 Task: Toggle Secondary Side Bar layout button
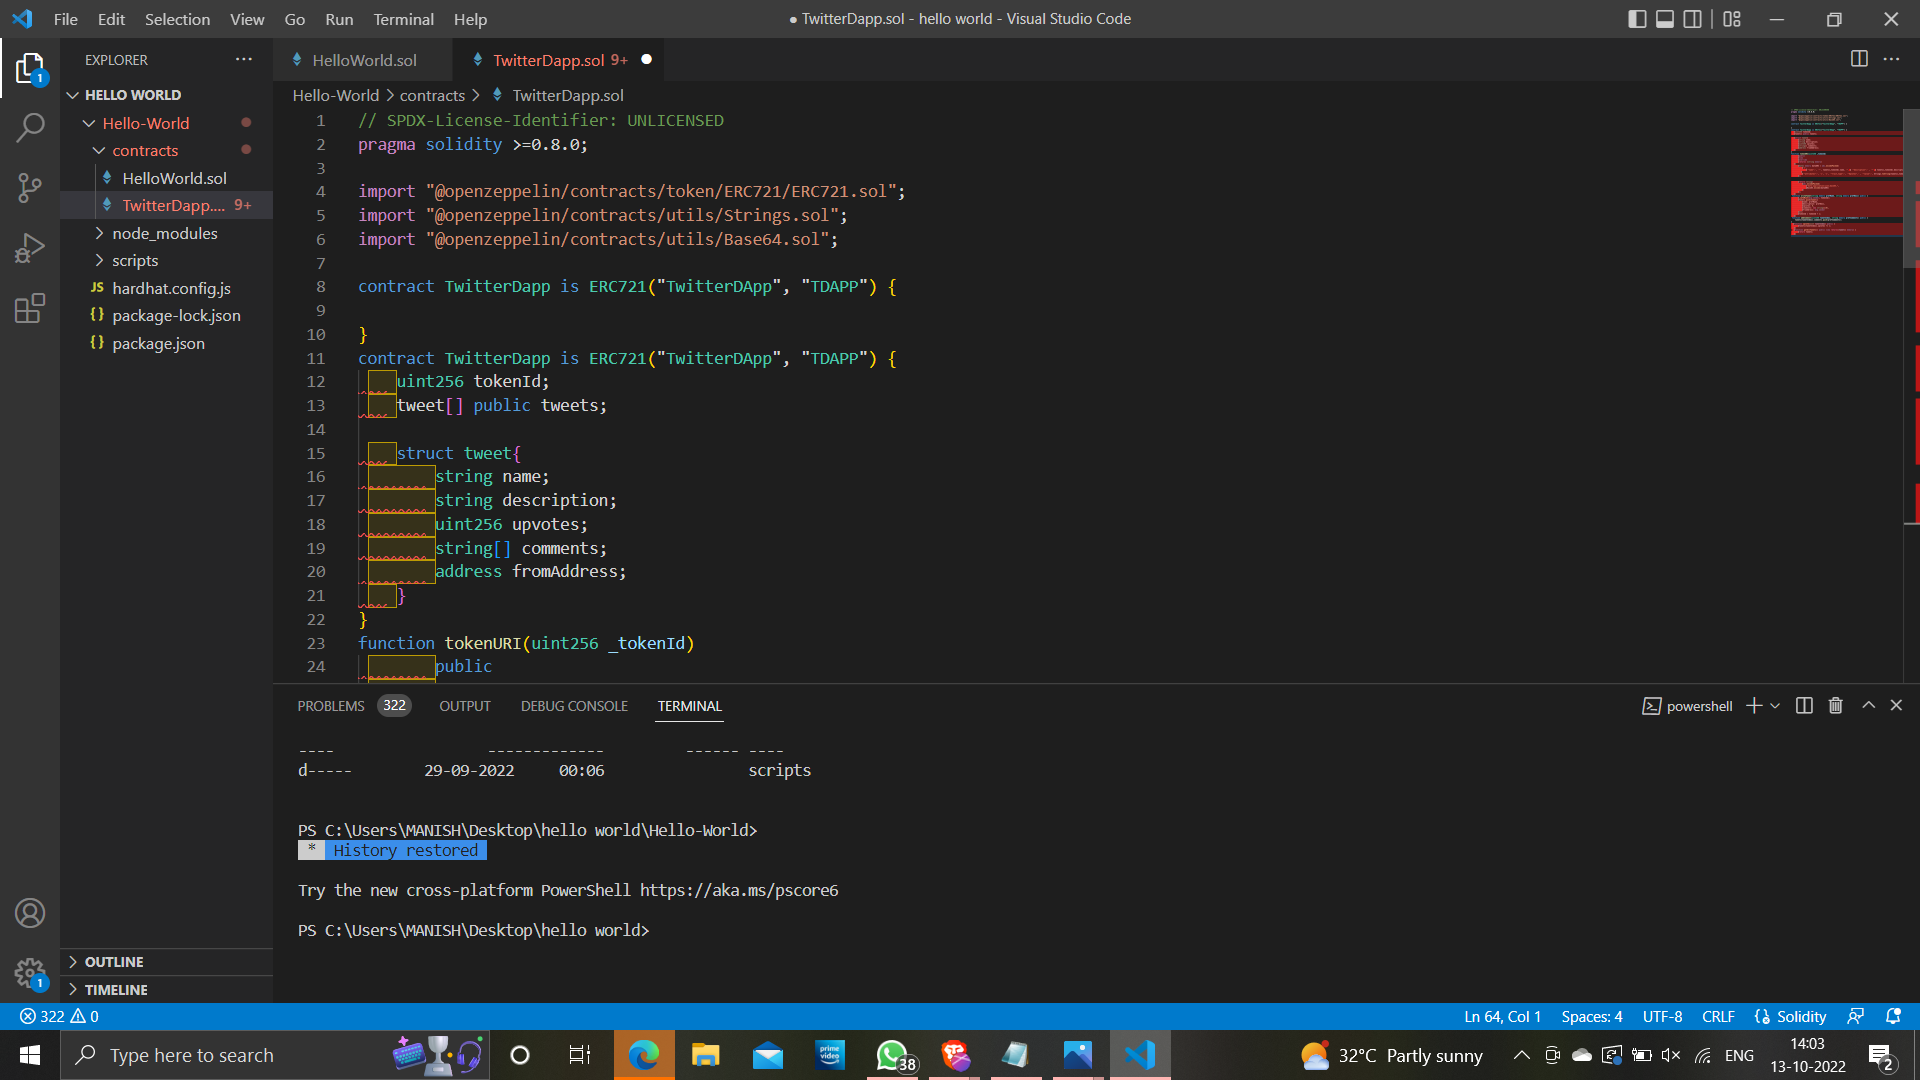(x=1693, y=19)
